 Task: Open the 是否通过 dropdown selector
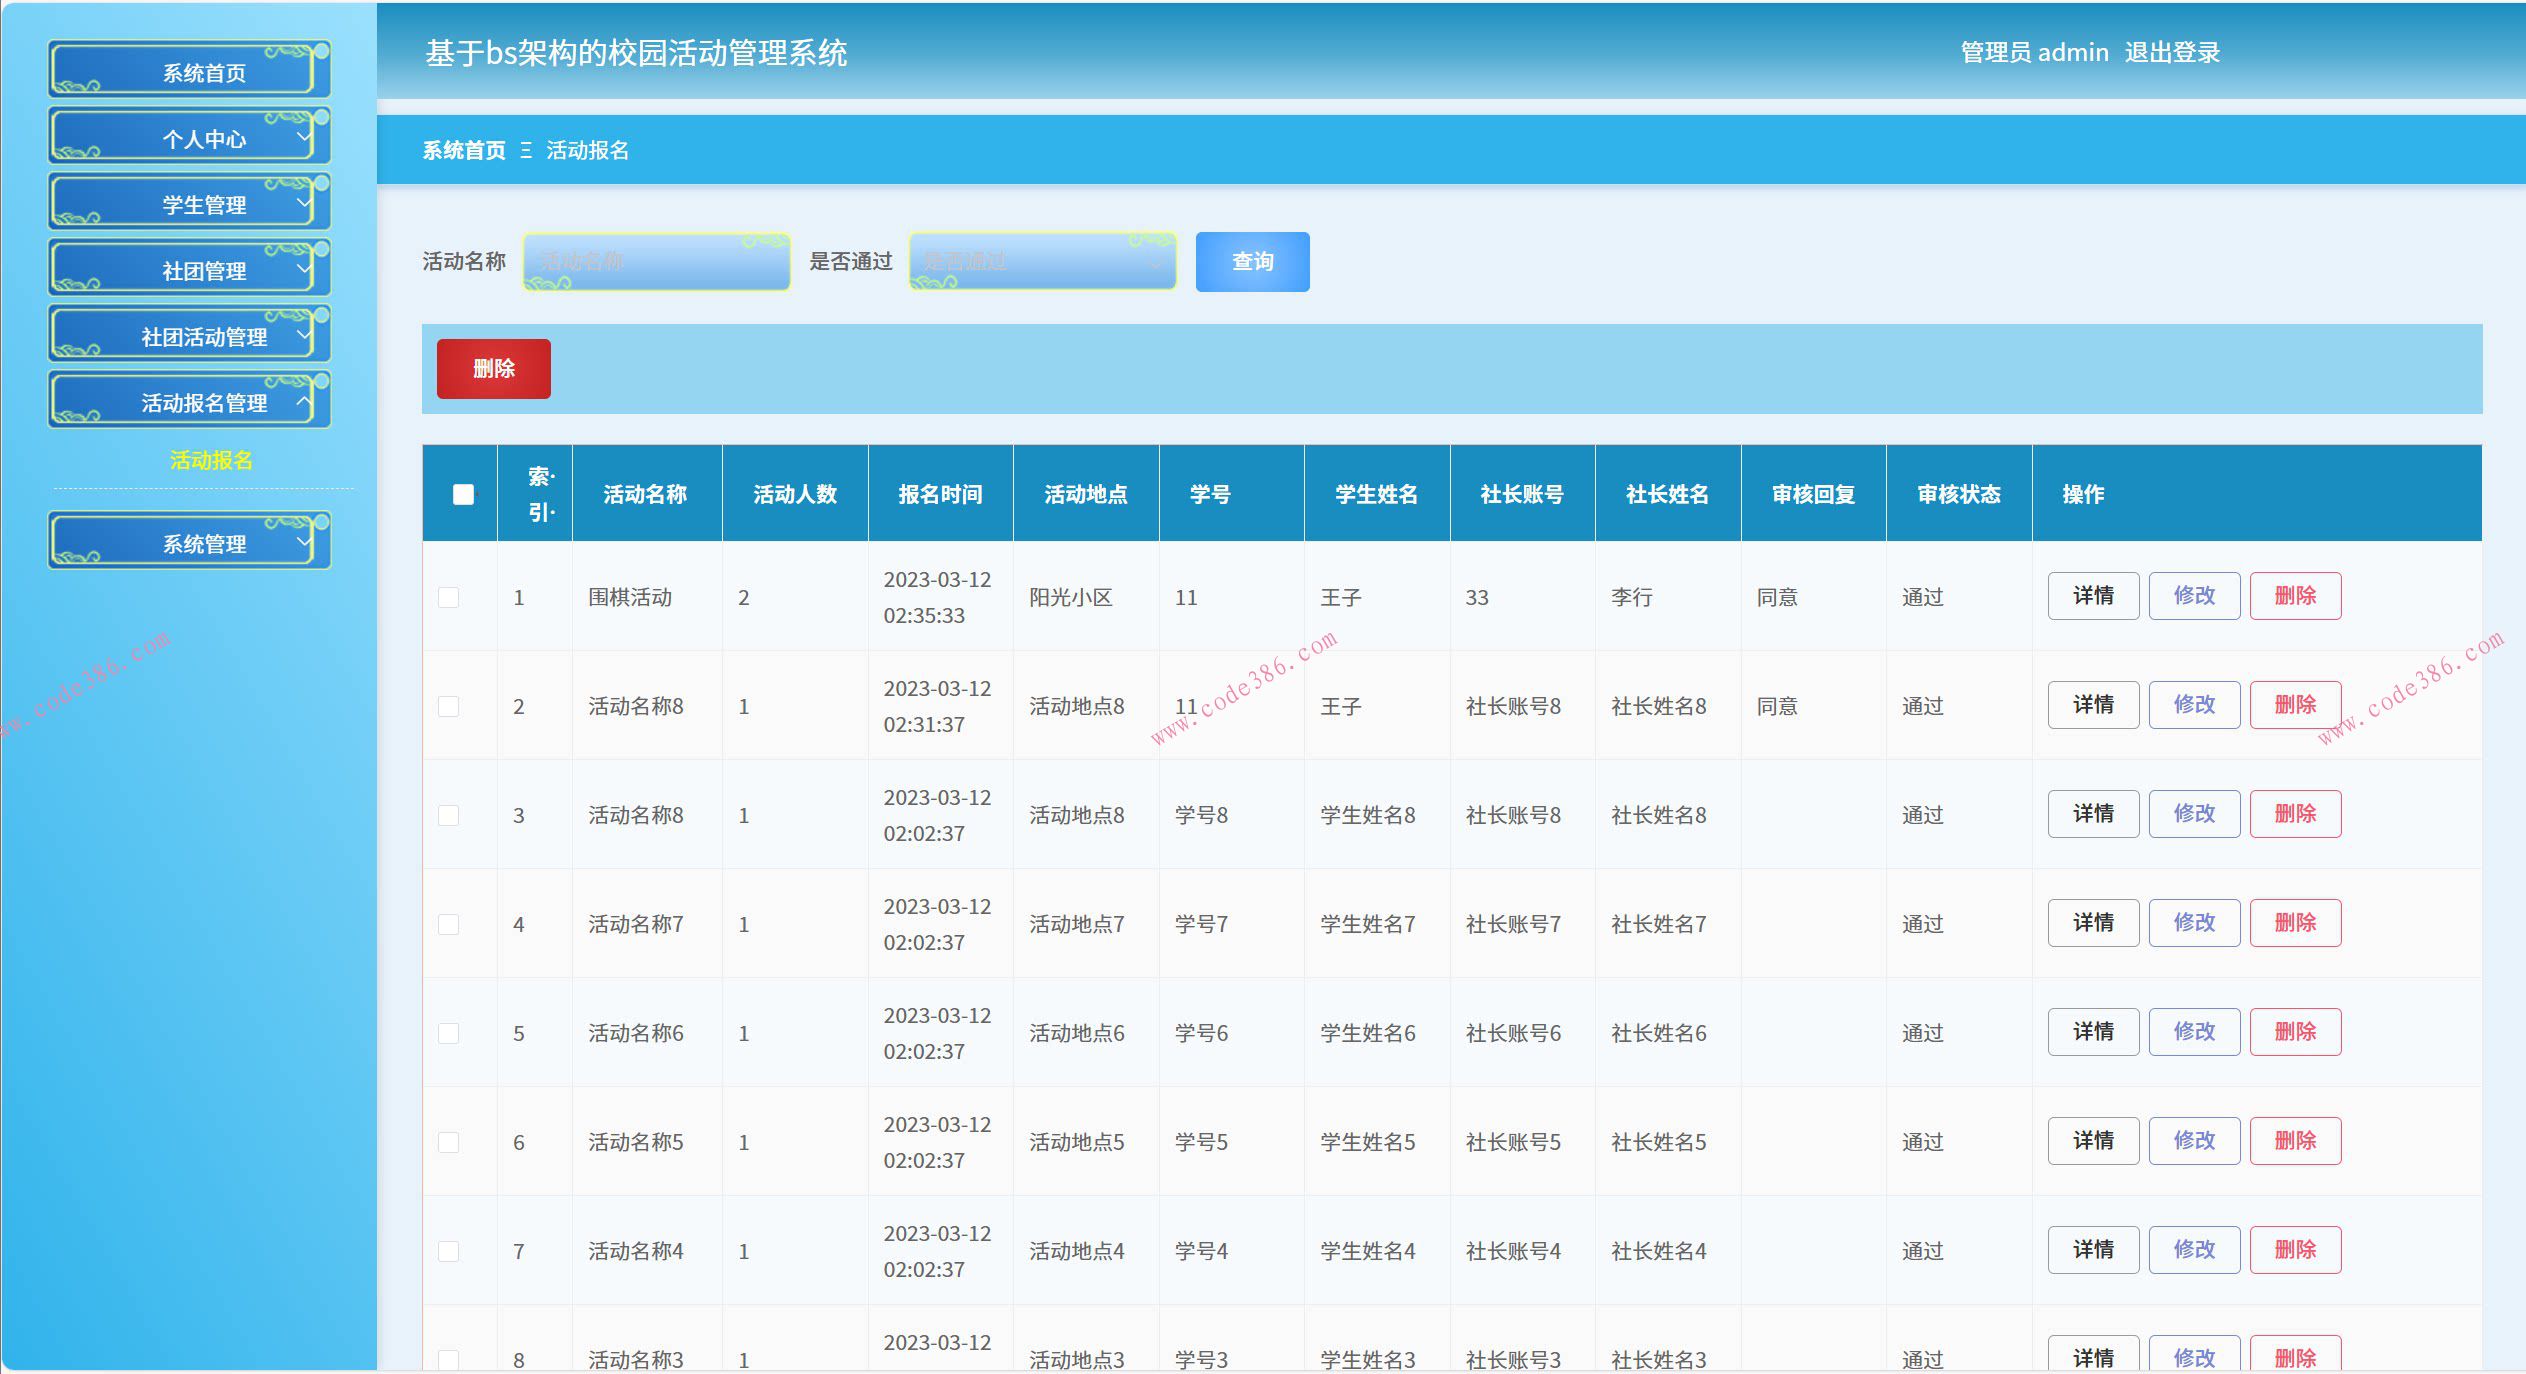[x=1042, y=262]
